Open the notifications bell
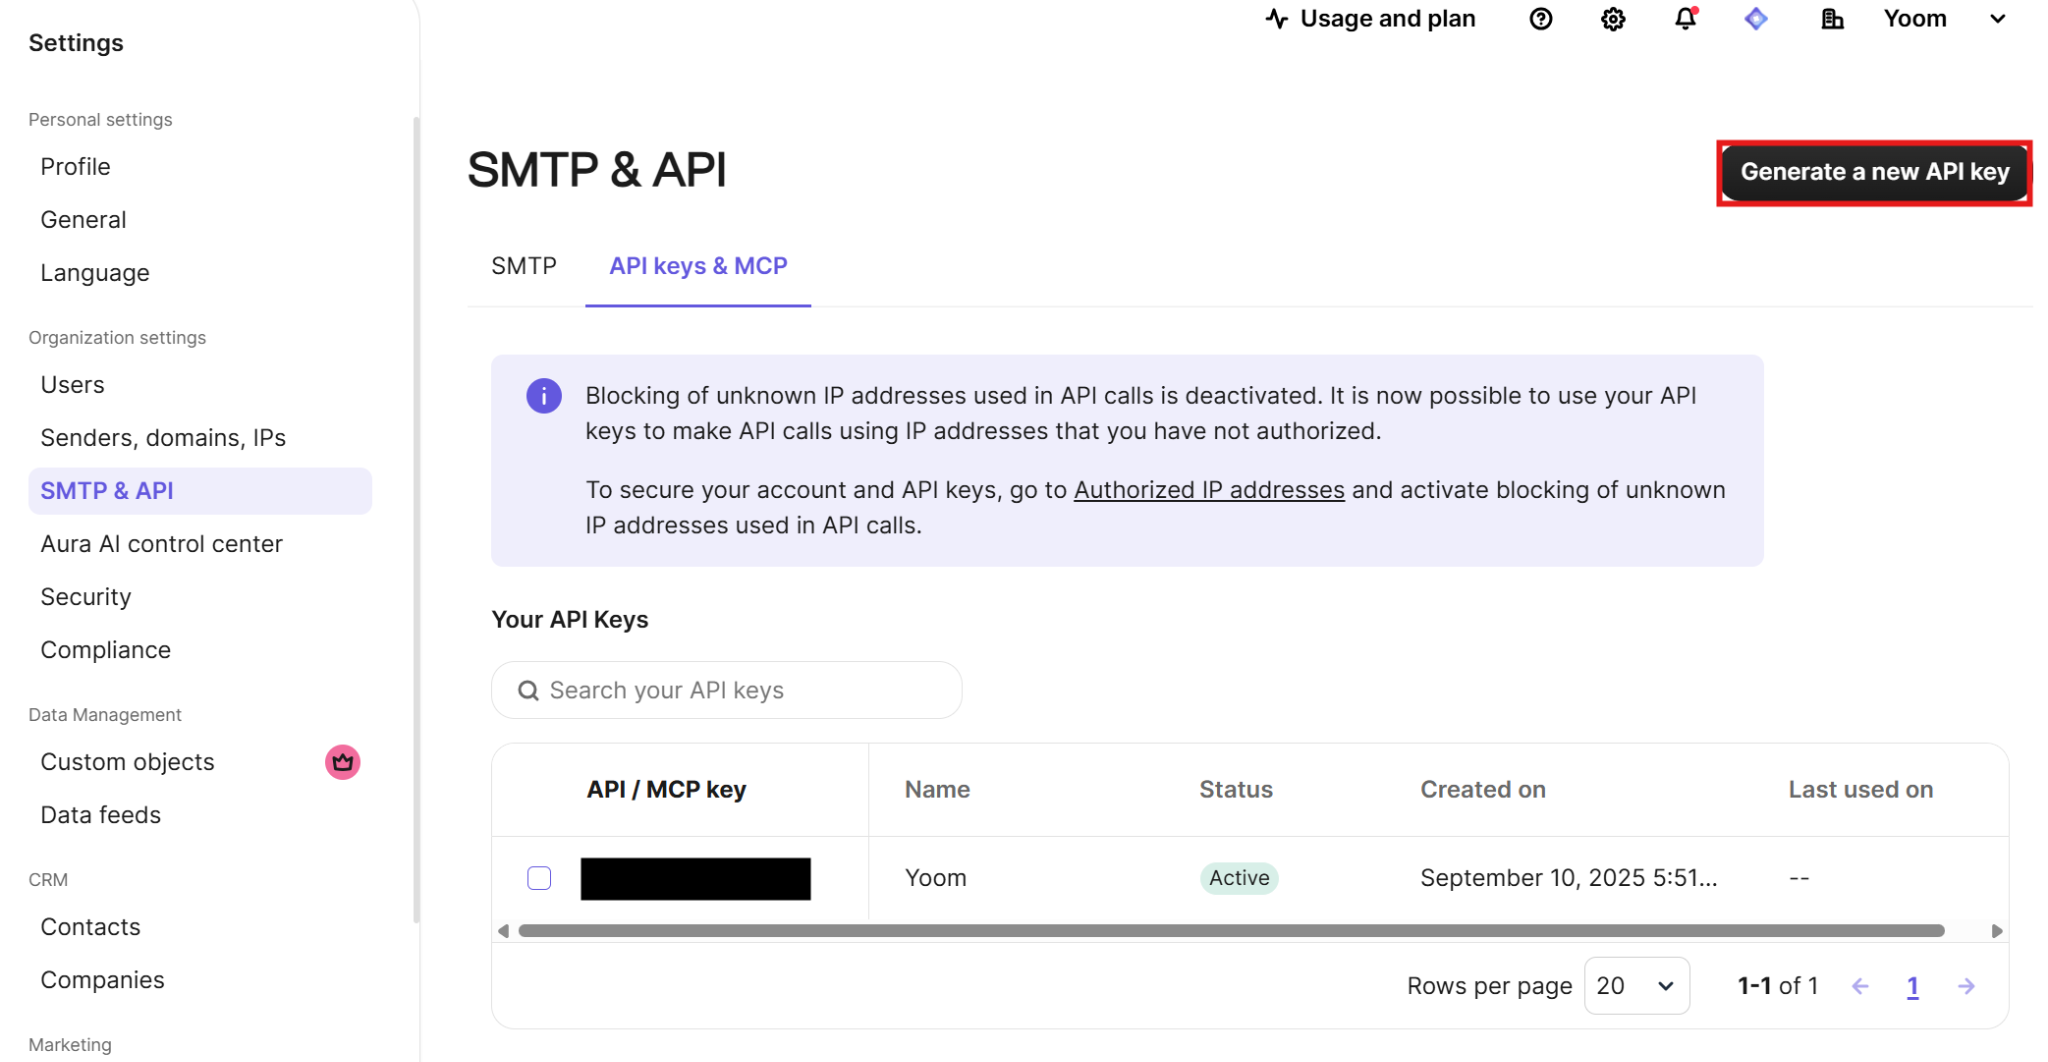Screen dimensions: 2048x1062 (x=1685, y=19)
